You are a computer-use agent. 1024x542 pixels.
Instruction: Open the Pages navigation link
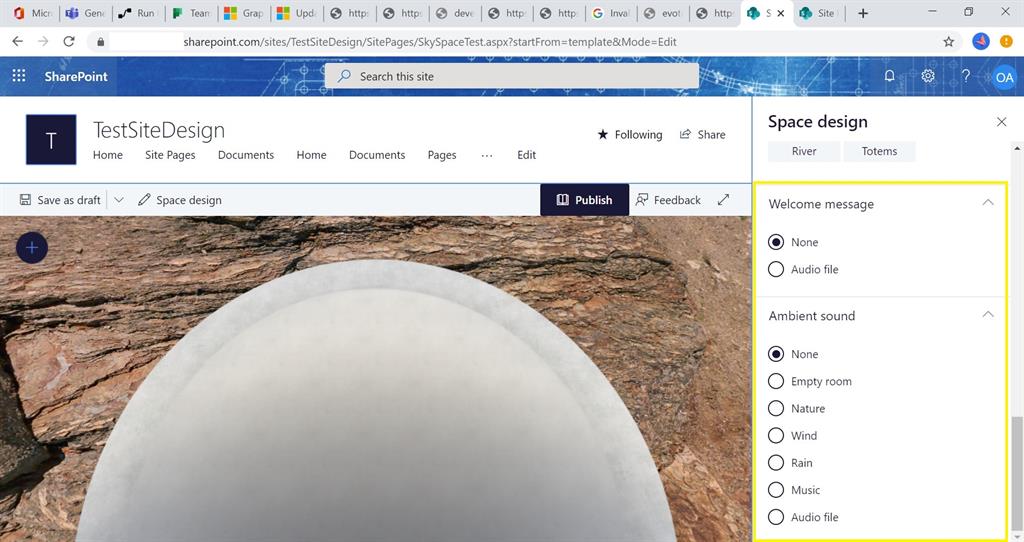[x=442, y=155]
